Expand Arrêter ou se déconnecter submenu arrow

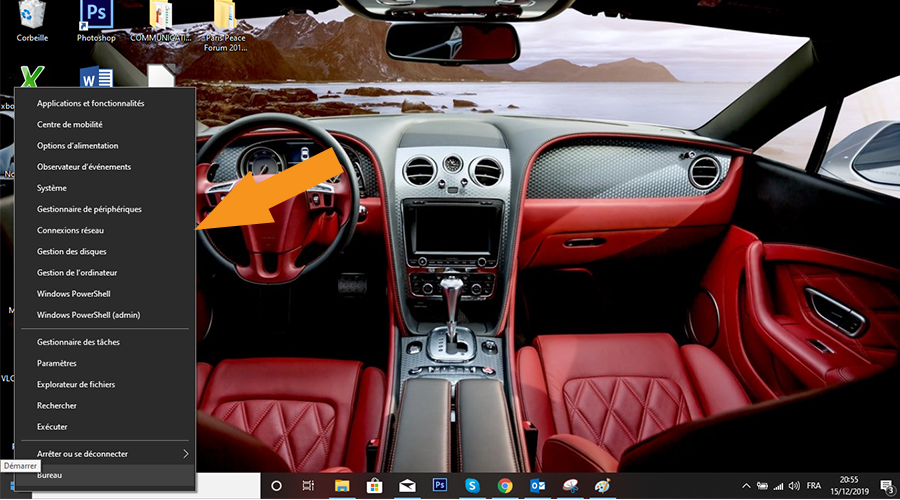185,454
